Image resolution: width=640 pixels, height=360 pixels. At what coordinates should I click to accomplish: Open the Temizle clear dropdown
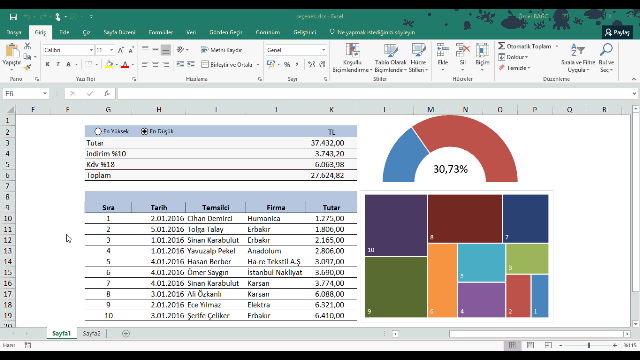pyautogui.click(x=514, y=68)
